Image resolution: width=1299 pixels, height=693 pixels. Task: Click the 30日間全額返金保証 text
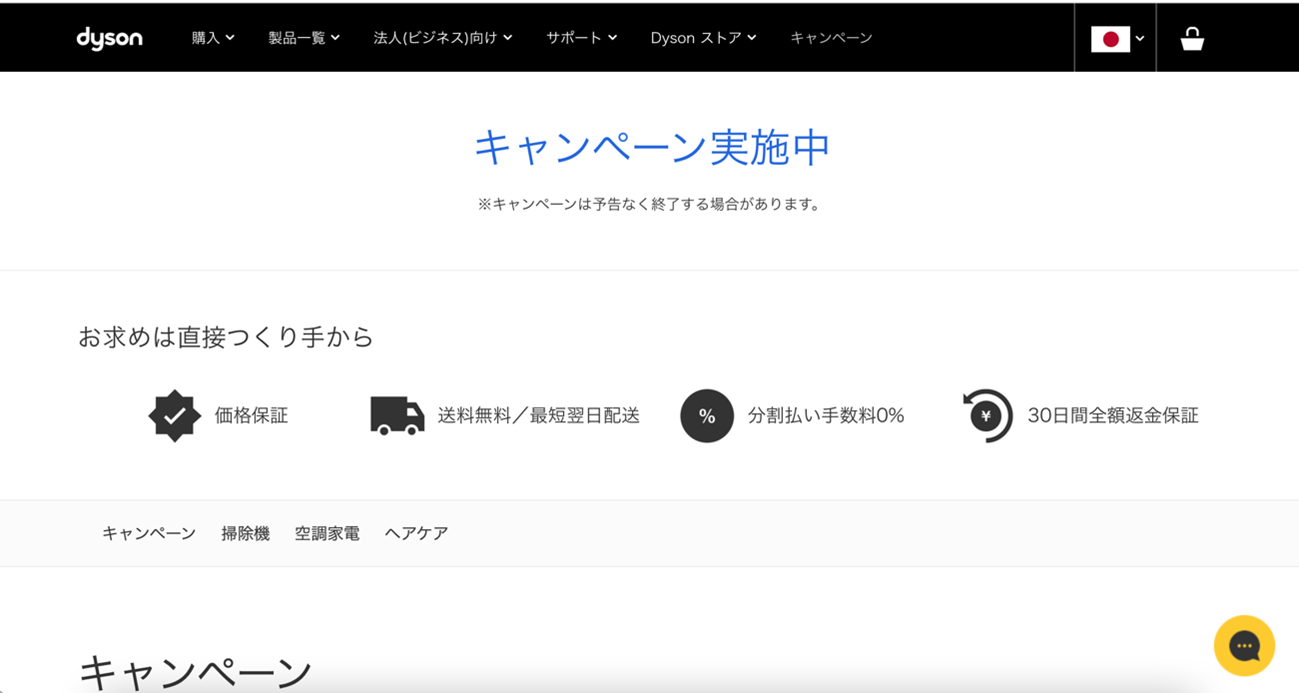[x=1112, y=416]
